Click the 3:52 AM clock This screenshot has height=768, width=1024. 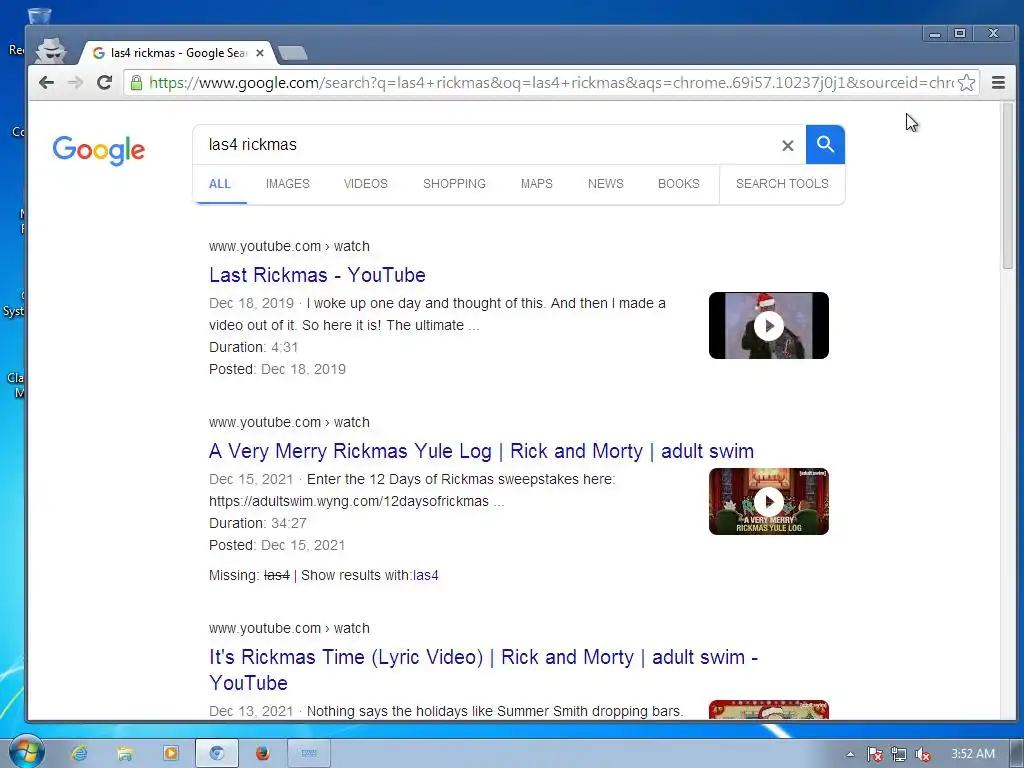point(972,754)
